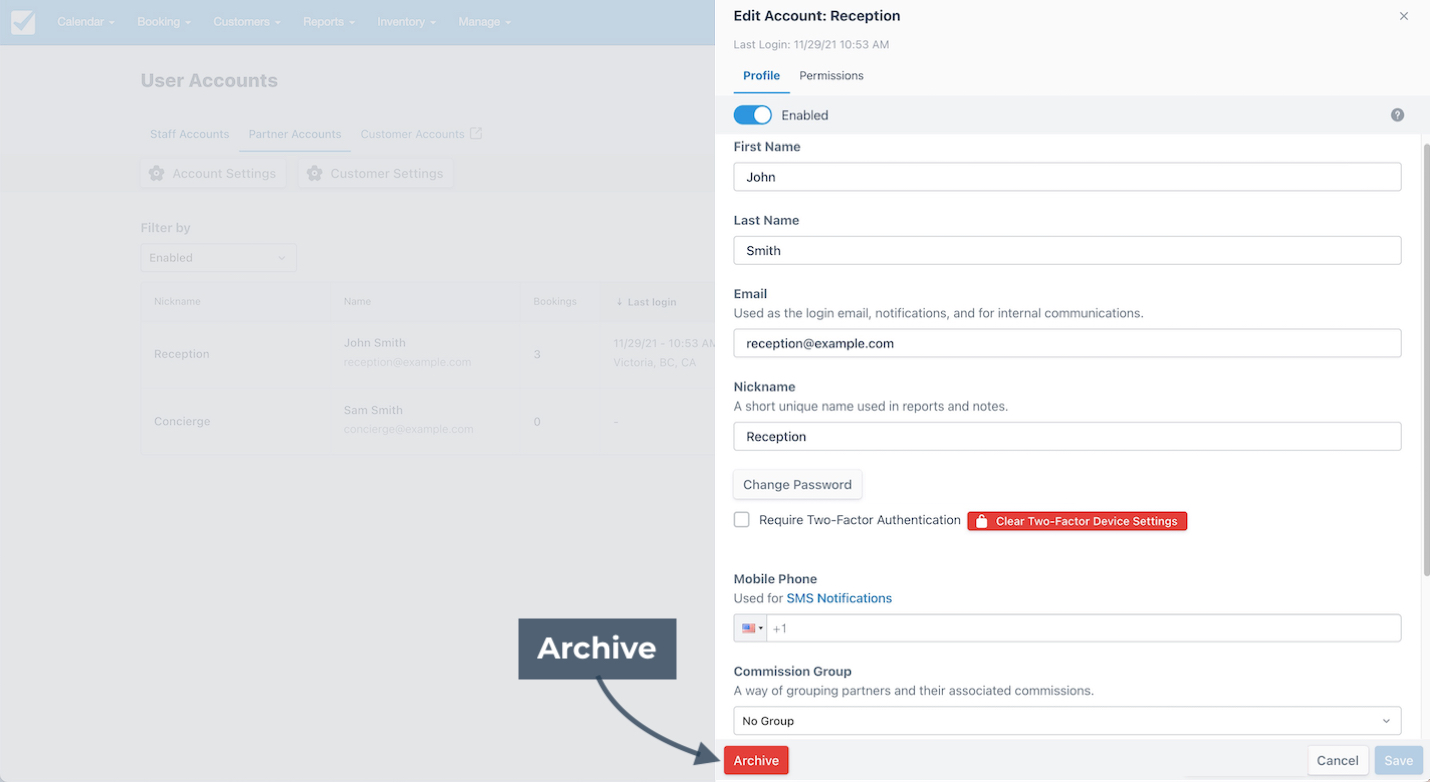Open the Manage menu

point(484,21)
